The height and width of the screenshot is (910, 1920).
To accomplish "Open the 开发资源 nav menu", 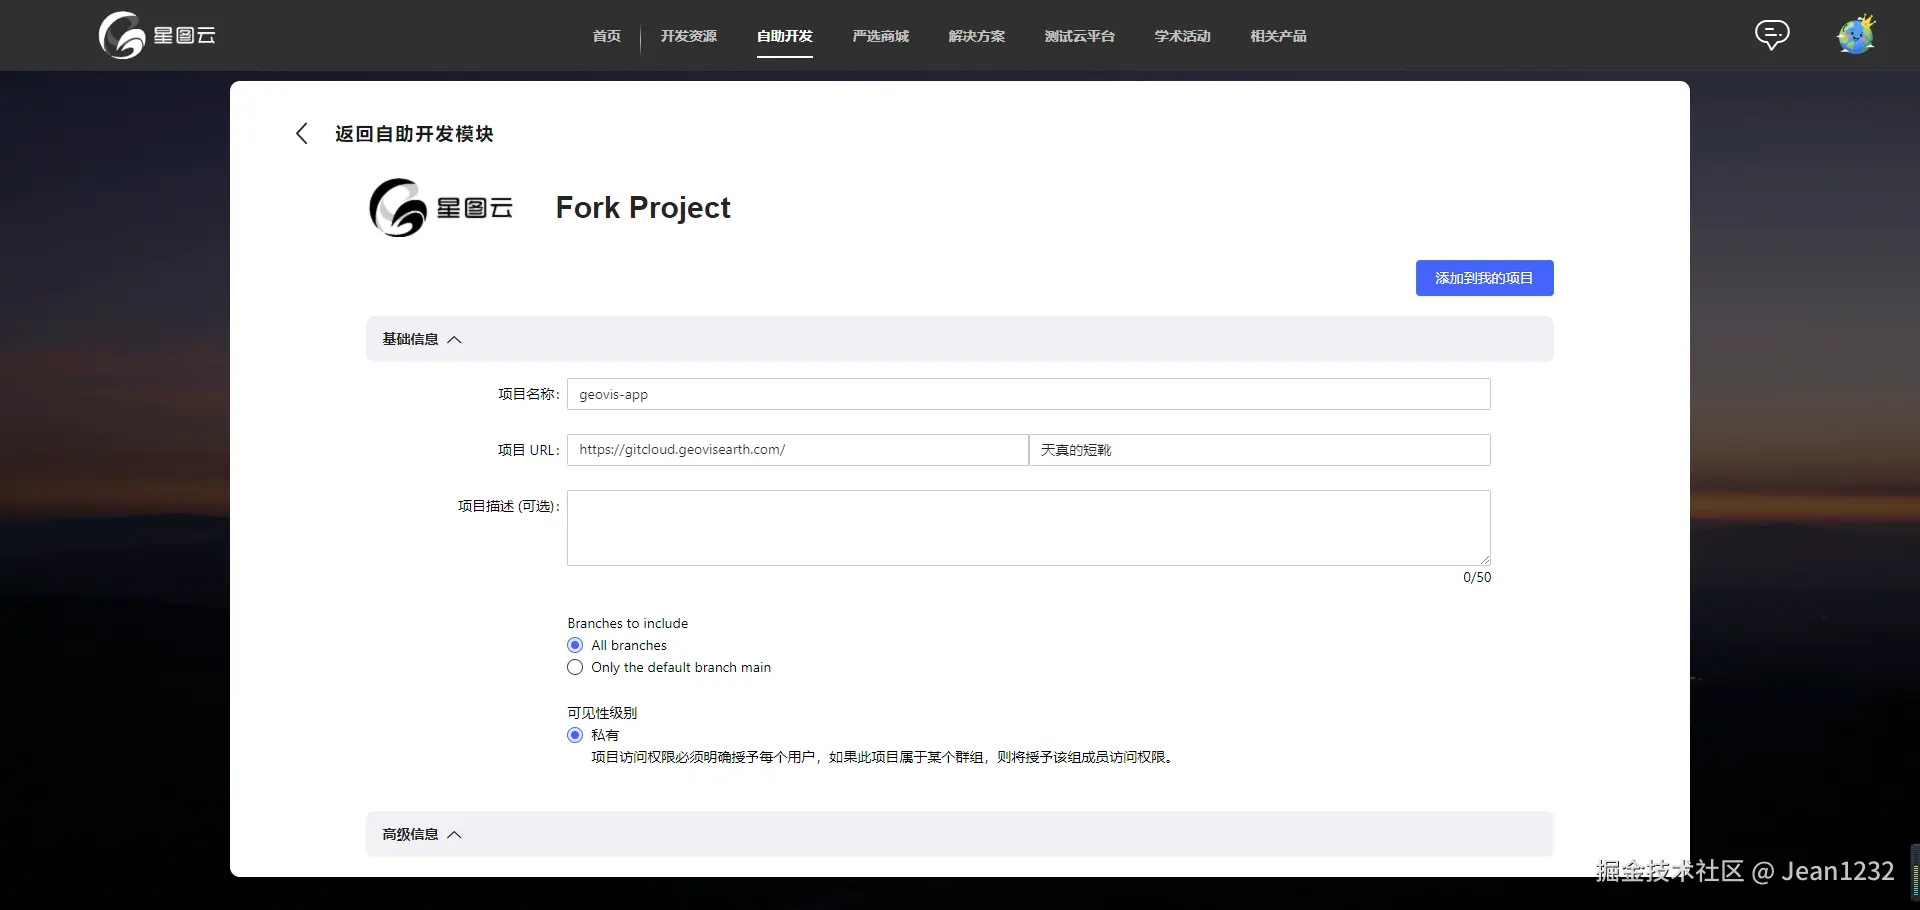I will point(689,36).
